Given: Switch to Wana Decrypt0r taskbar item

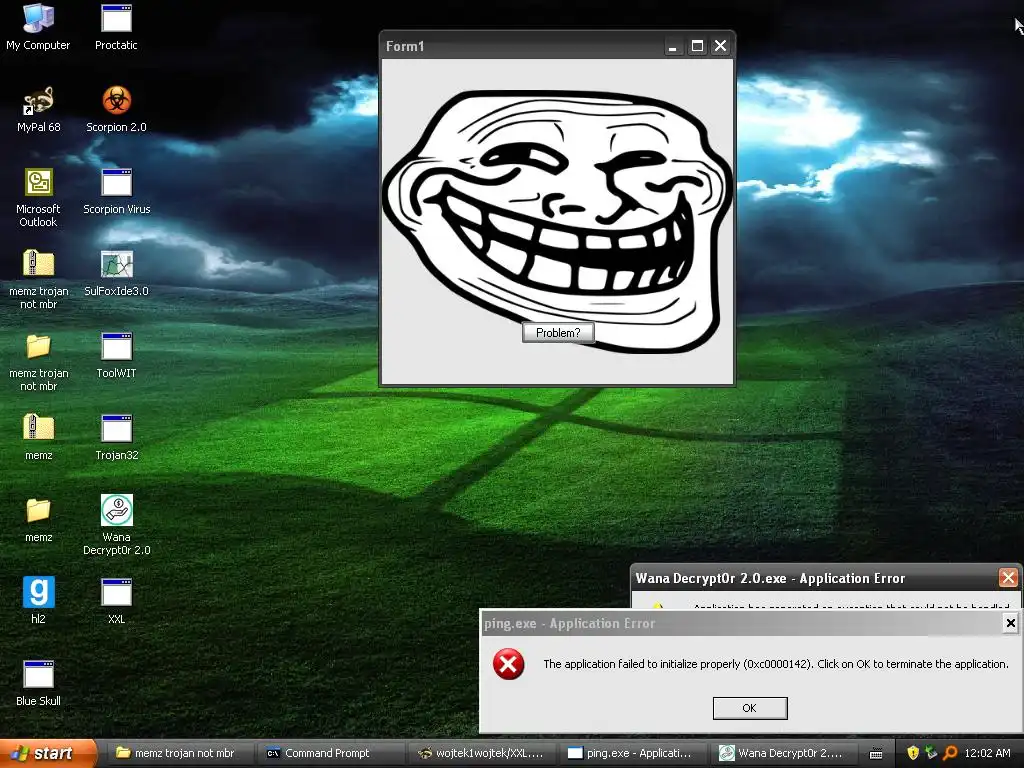Looking at the screenshot, I should coord(786,753).
